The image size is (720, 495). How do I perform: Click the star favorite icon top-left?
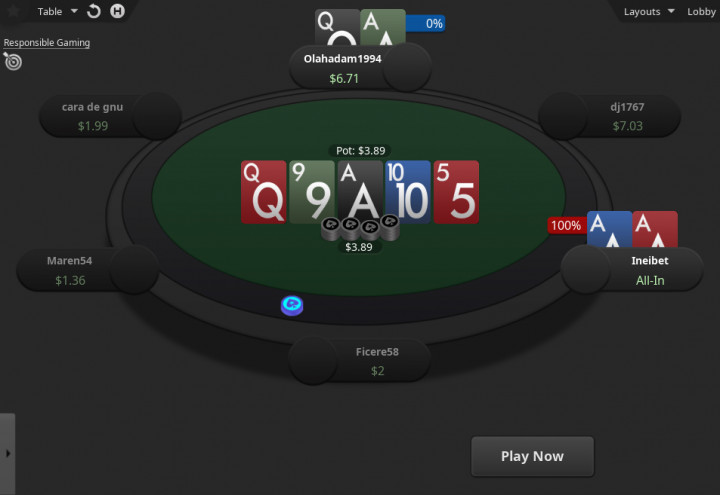[x=13, y=11]
